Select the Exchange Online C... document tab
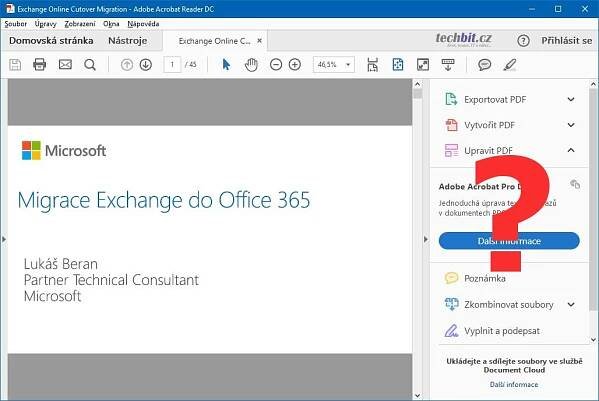This screenshot has width=599, height=401. (214, 41)
